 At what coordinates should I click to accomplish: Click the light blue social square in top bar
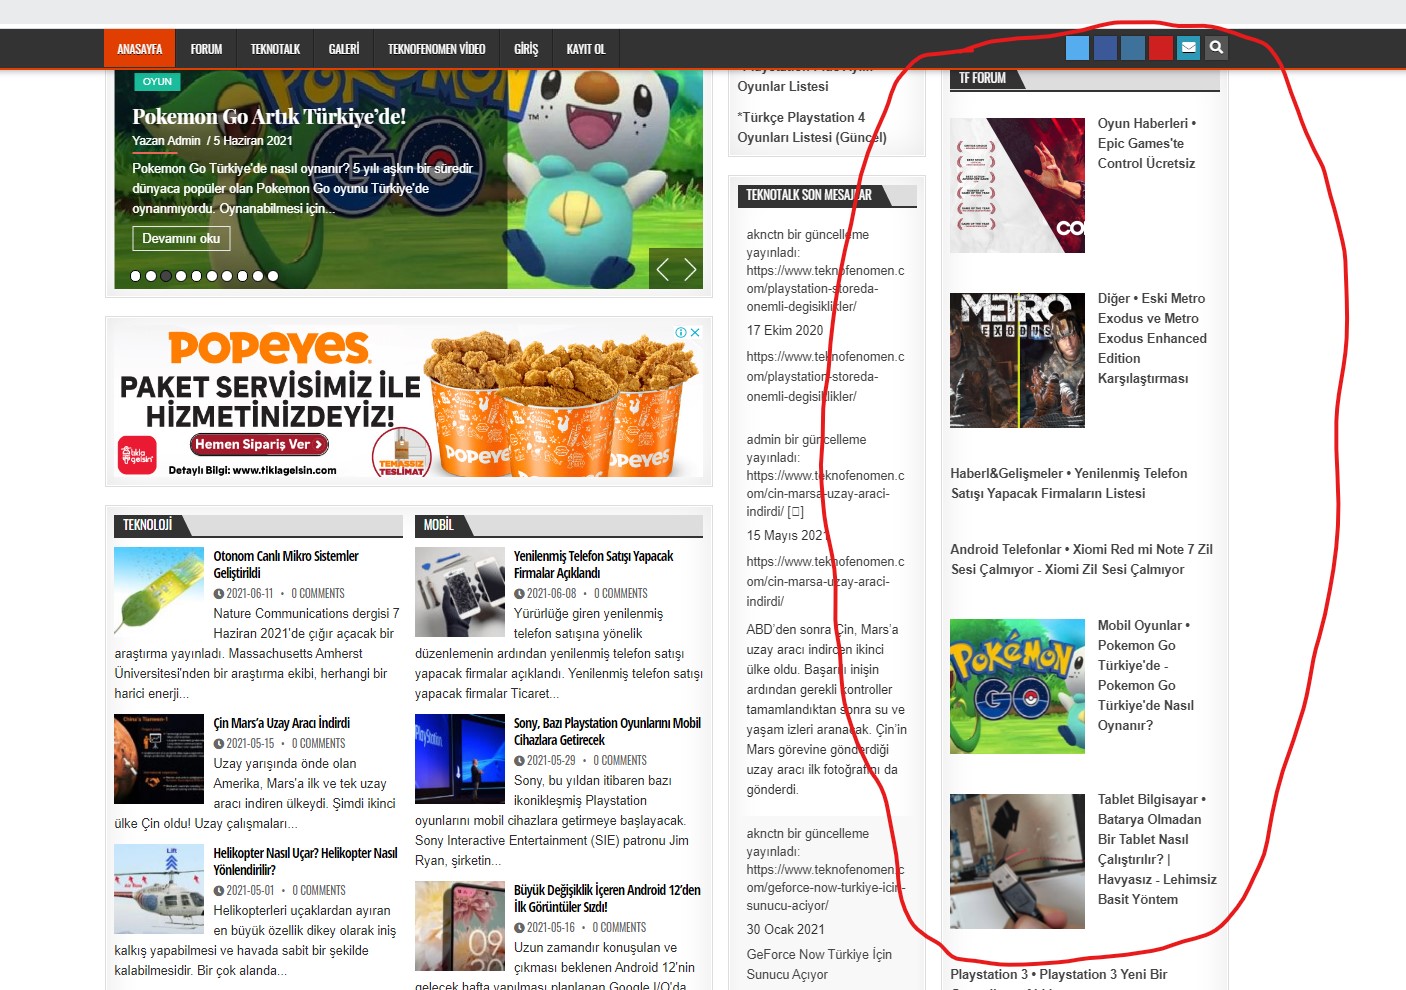coord(1077,47)
